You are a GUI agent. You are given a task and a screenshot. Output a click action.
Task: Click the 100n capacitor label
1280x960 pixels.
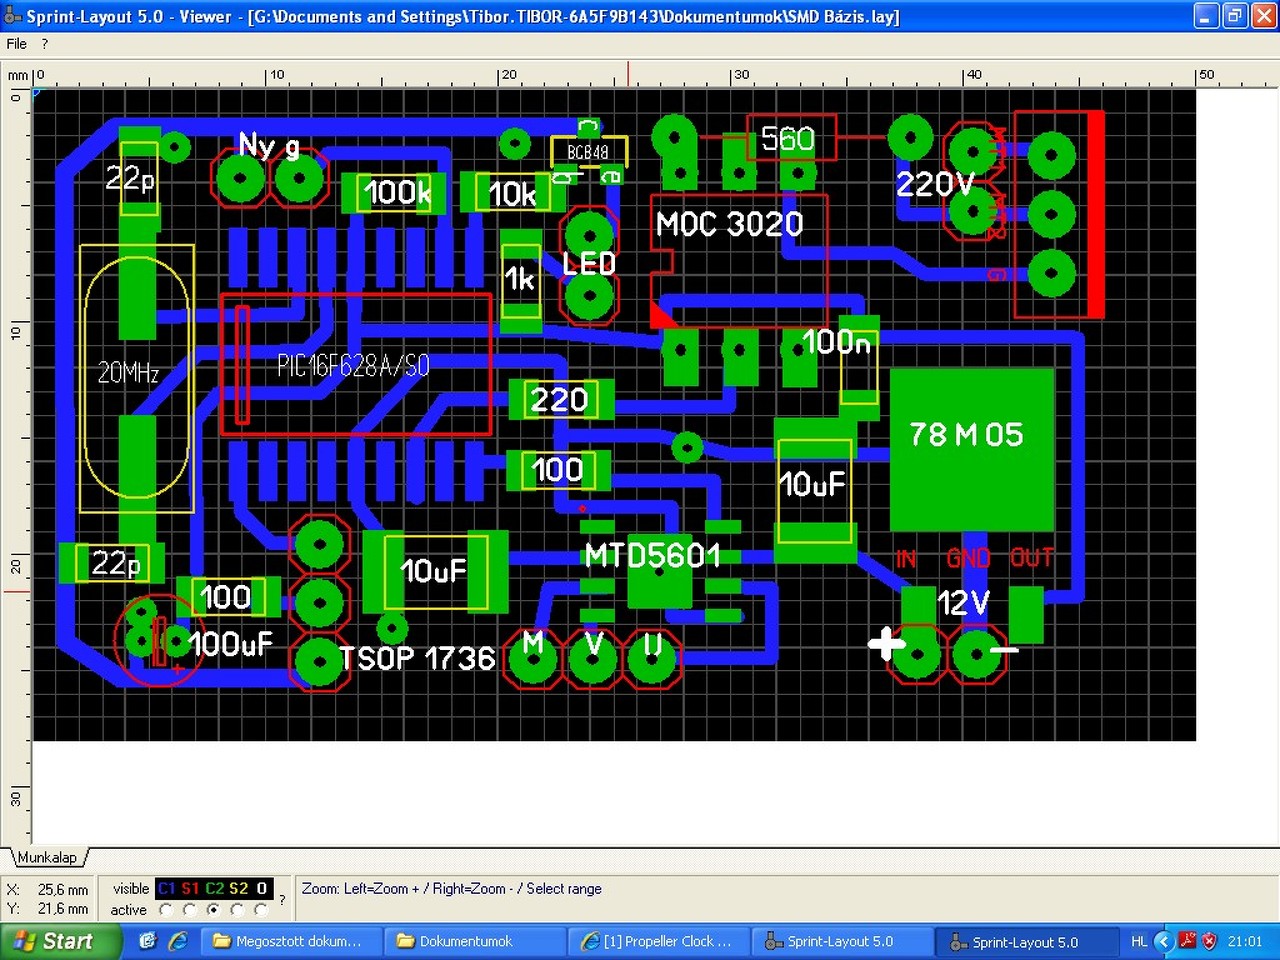(836, 342)
